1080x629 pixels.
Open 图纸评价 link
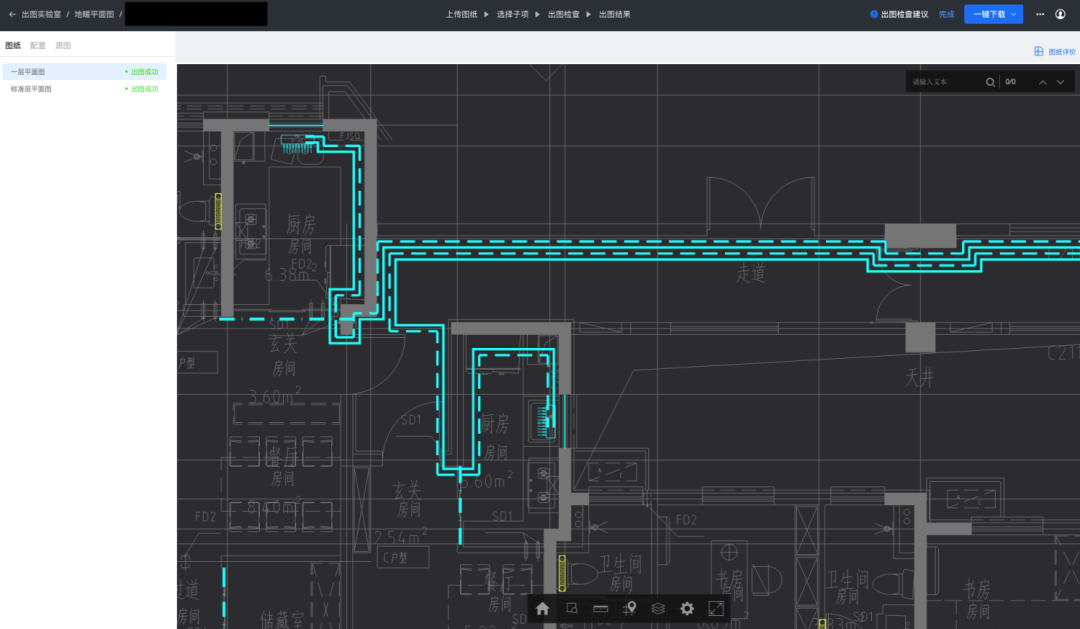(1061, 52)
